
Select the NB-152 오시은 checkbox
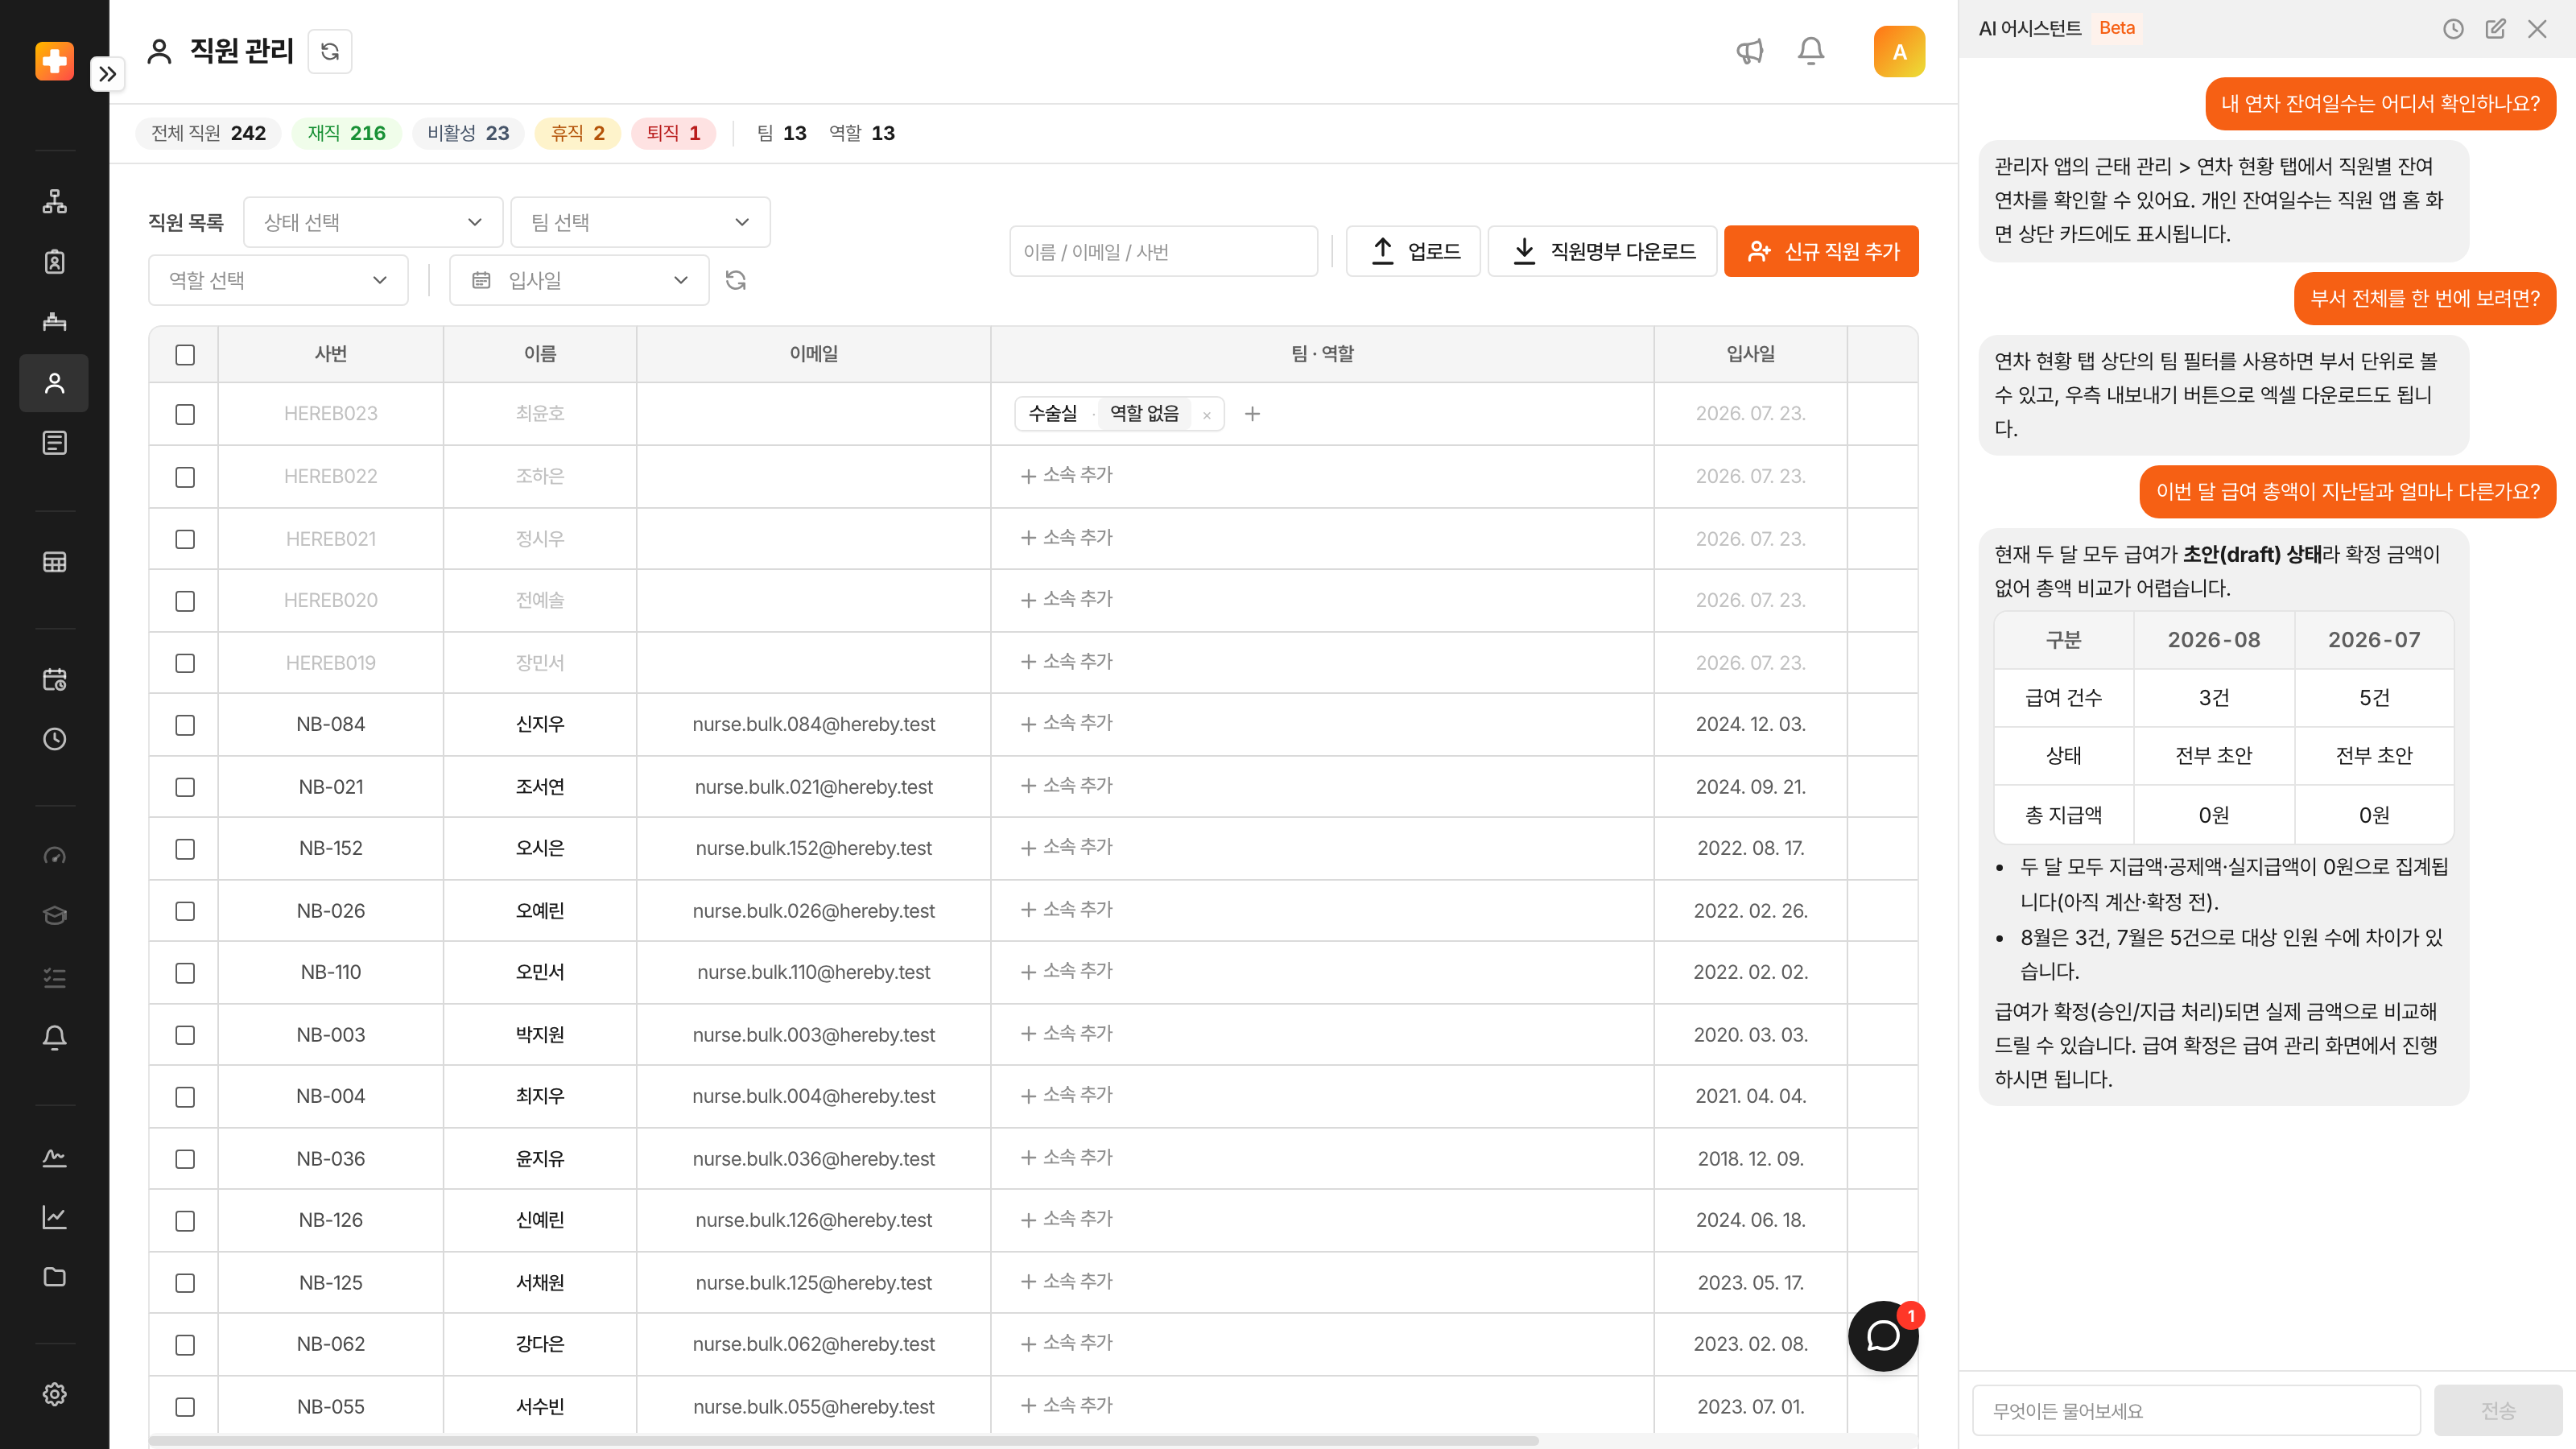click(185, 849)
